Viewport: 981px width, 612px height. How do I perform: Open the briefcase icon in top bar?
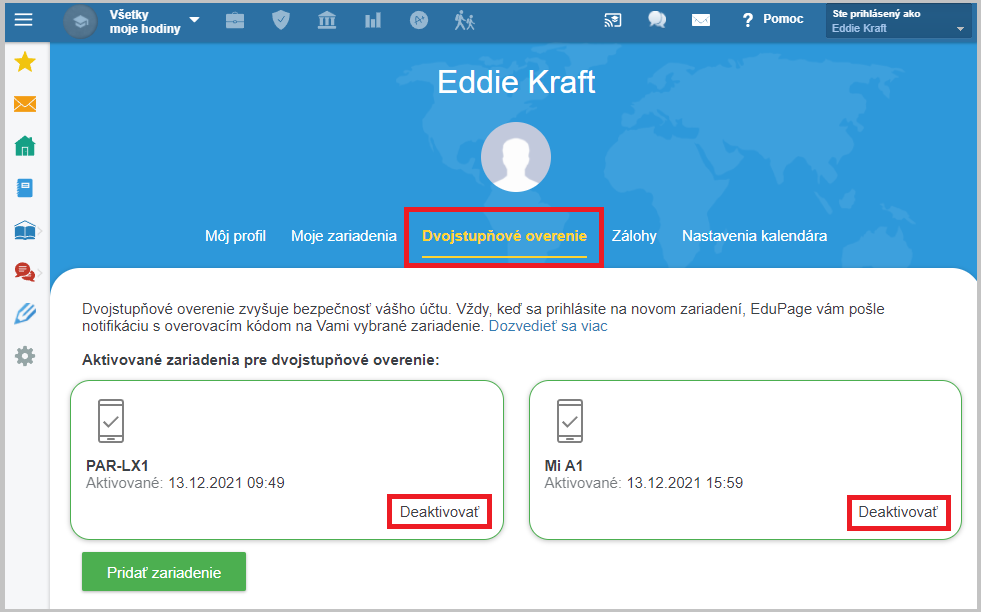tap(235, 21)
